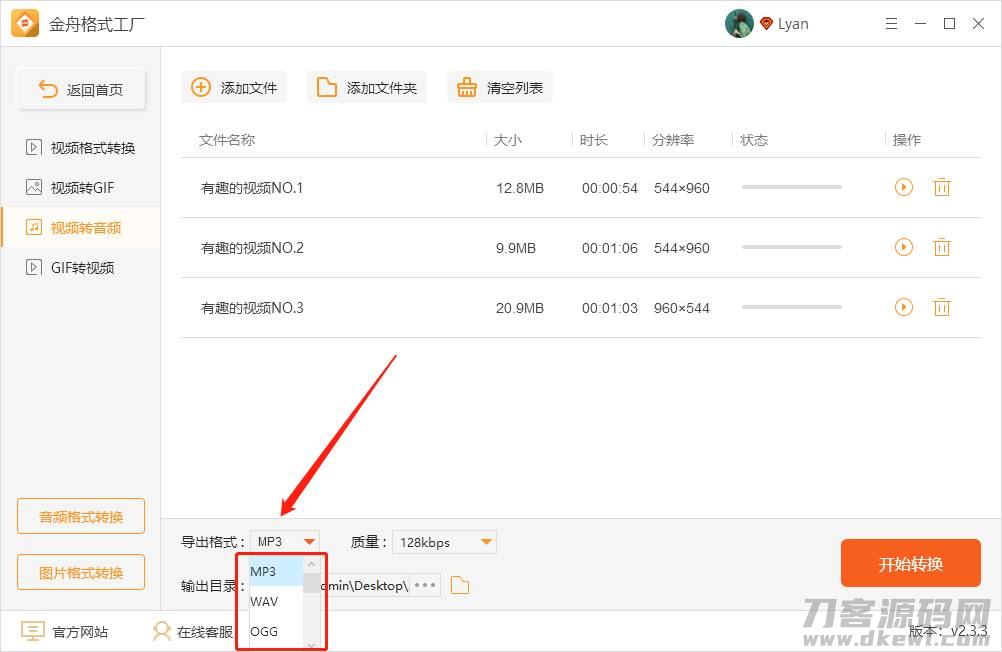
Task: Play preview of 有趣的视频NO.3
Action: (x=904, y=307)
